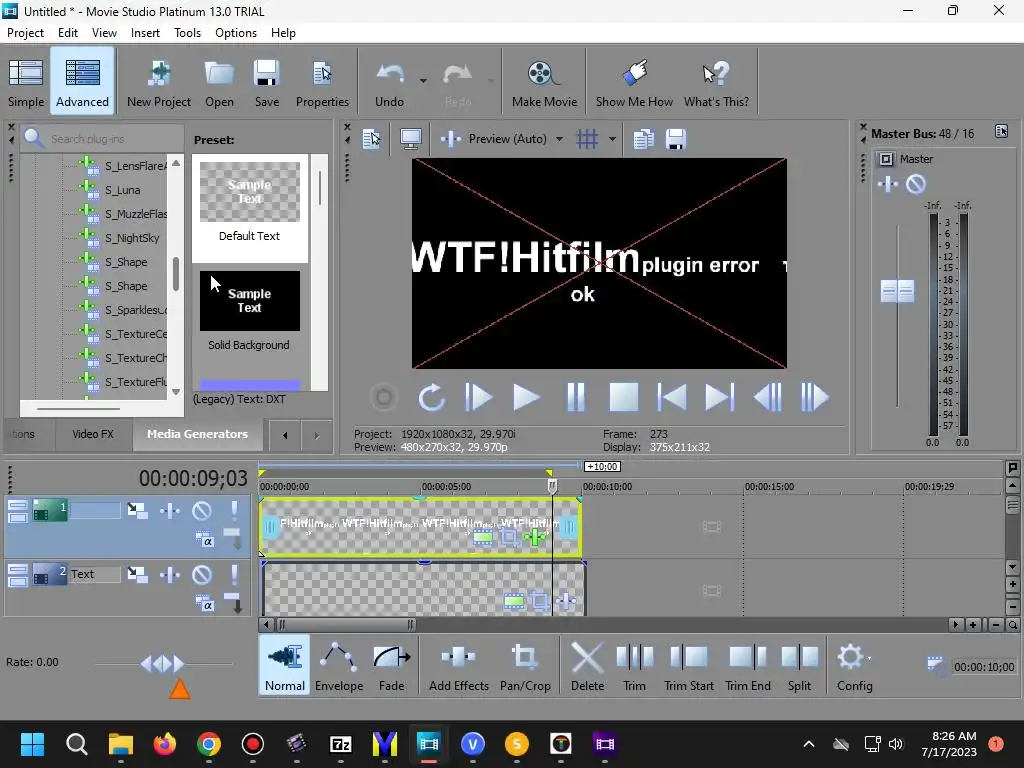The height and width of the screenshot is (768, 1024).
Task: Open Master FX button
Action: click(x=888, y=184)
